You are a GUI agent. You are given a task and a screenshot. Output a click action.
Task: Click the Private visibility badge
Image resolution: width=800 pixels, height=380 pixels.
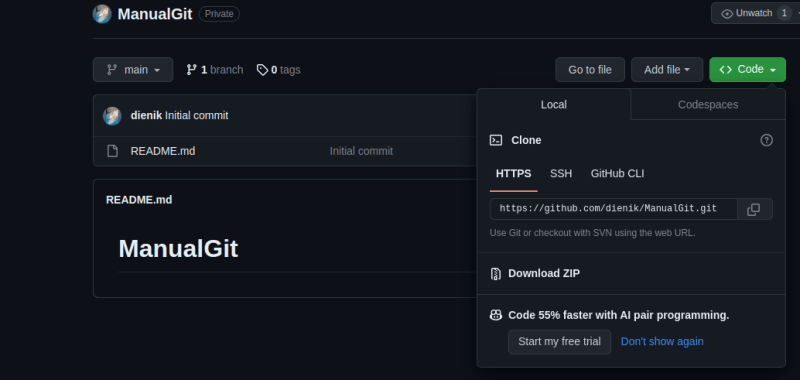coord(219,14)
